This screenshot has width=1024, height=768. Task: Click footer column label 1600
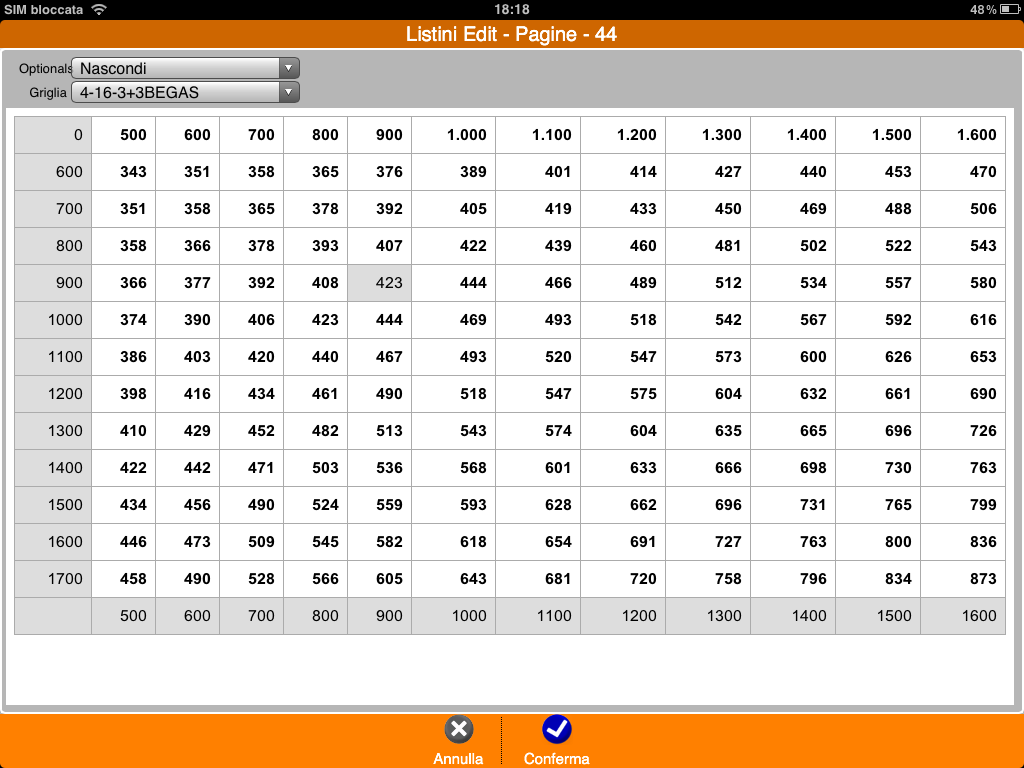click(x=964, y=616)
